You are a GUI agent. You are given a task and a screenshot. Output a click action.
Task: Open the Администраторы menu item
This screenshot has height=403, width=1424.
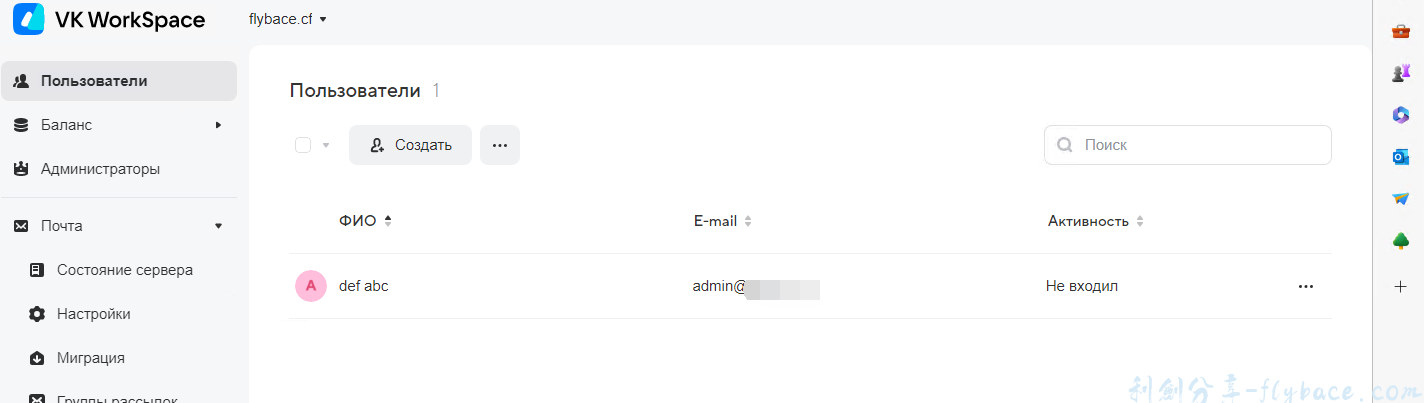point(100,169)
